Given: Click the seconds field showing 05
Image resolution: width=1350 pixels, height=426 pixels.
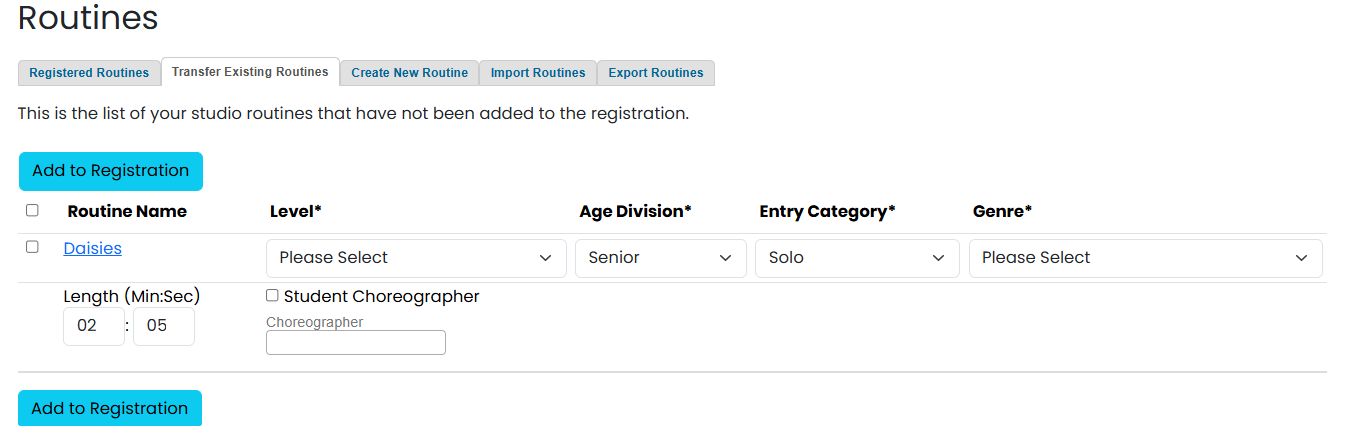Looking at the screenshot, I should pos(163,326).
